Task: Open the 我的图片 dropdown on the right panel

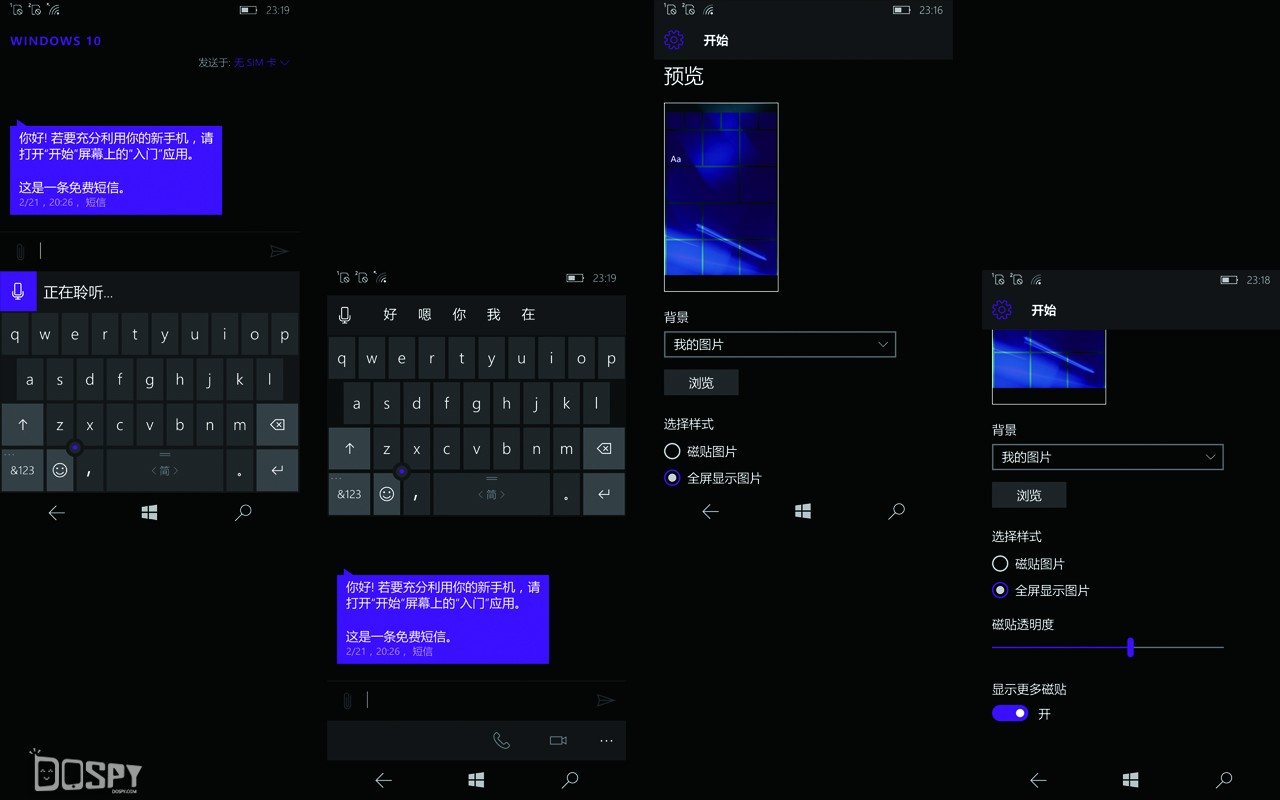Action: click(1107, 457)
